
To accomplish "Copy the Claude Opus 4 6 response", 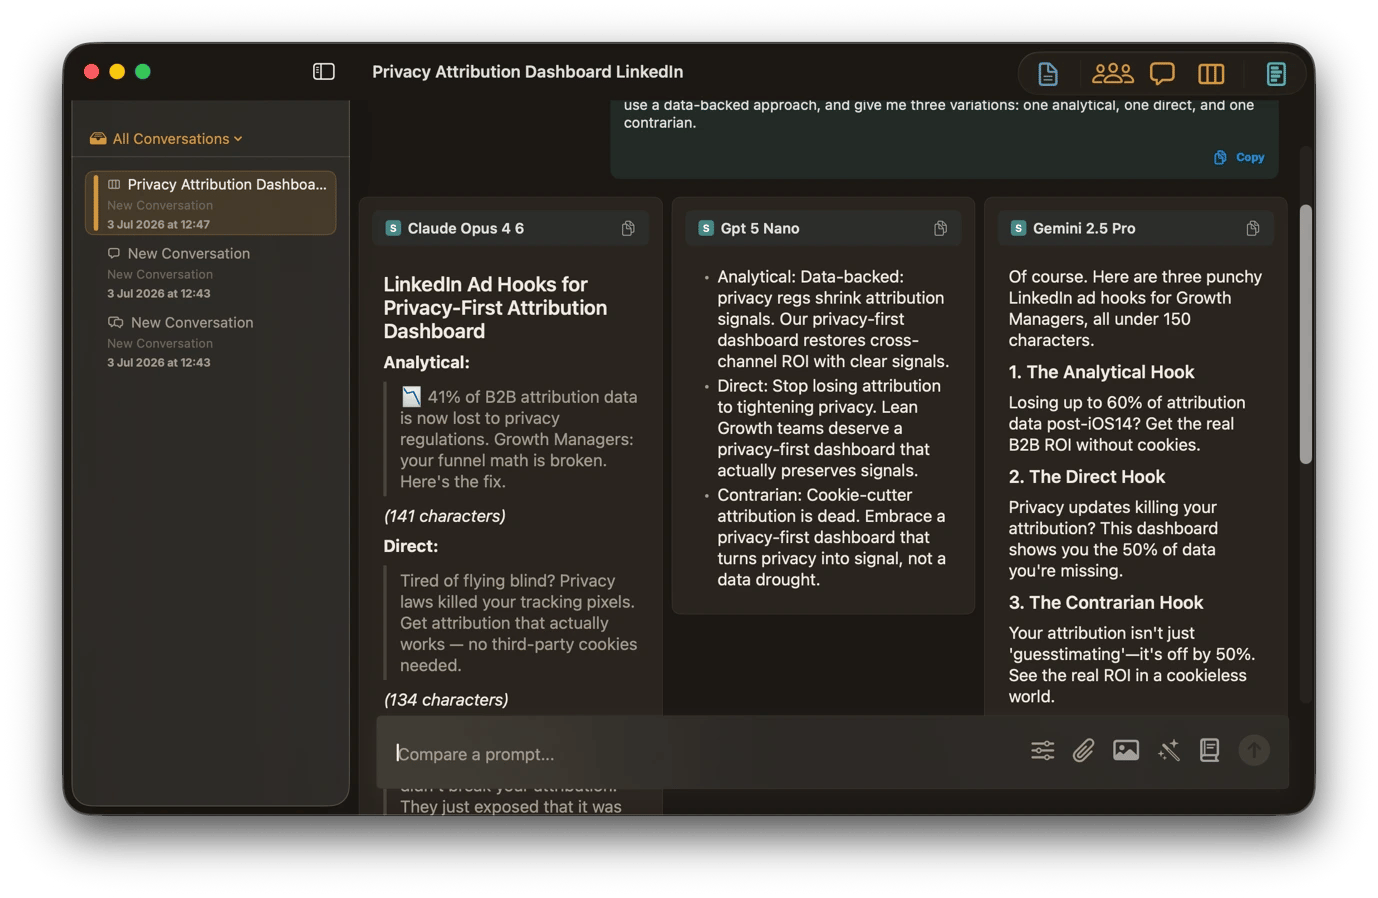I will [628, 228].
